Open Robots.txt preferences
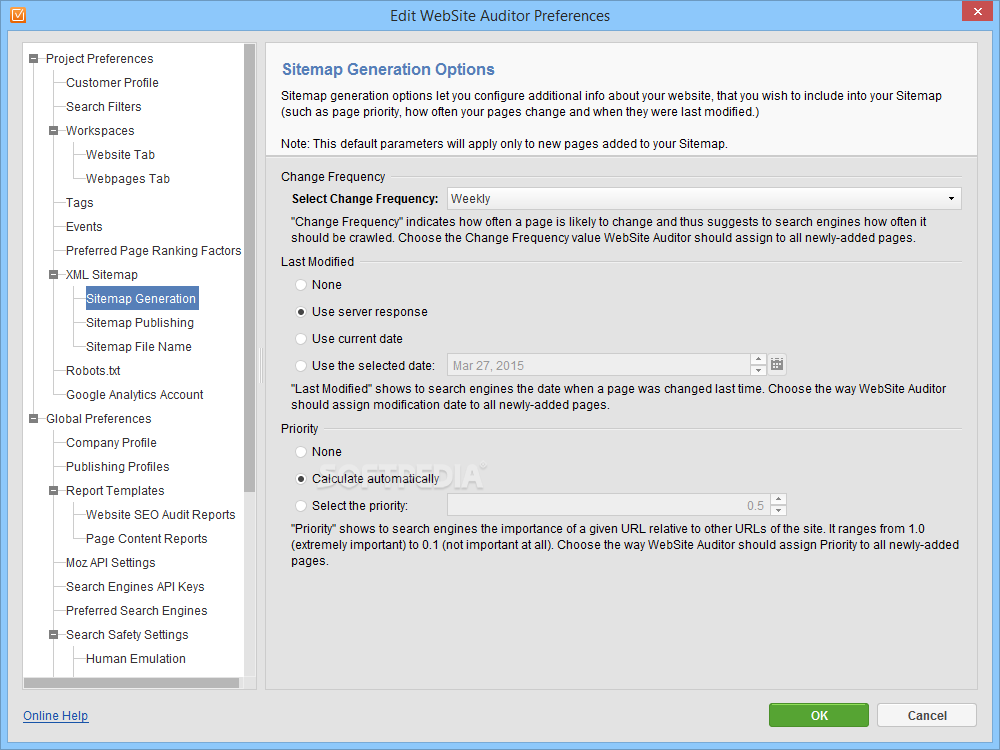The image size is (1000, 750). pos(93,371)
